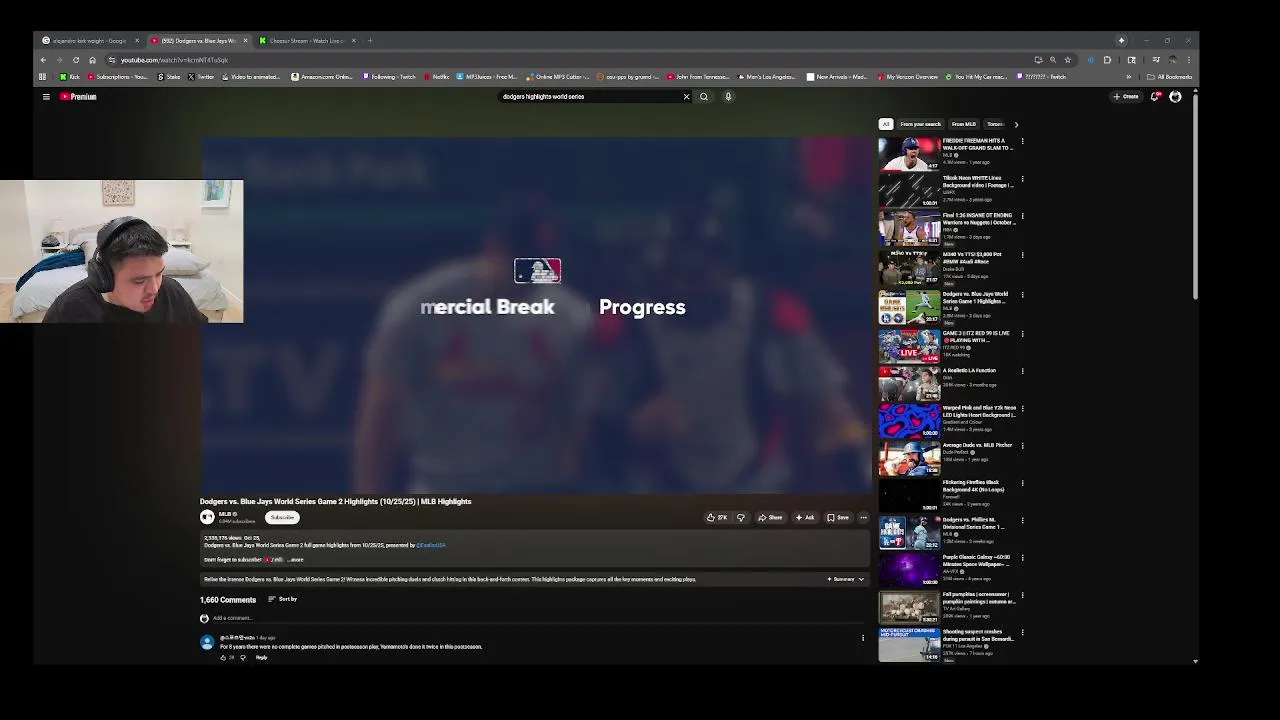Open the Netflix bookmark
The image size is (1280, 720).
point(436,77)
